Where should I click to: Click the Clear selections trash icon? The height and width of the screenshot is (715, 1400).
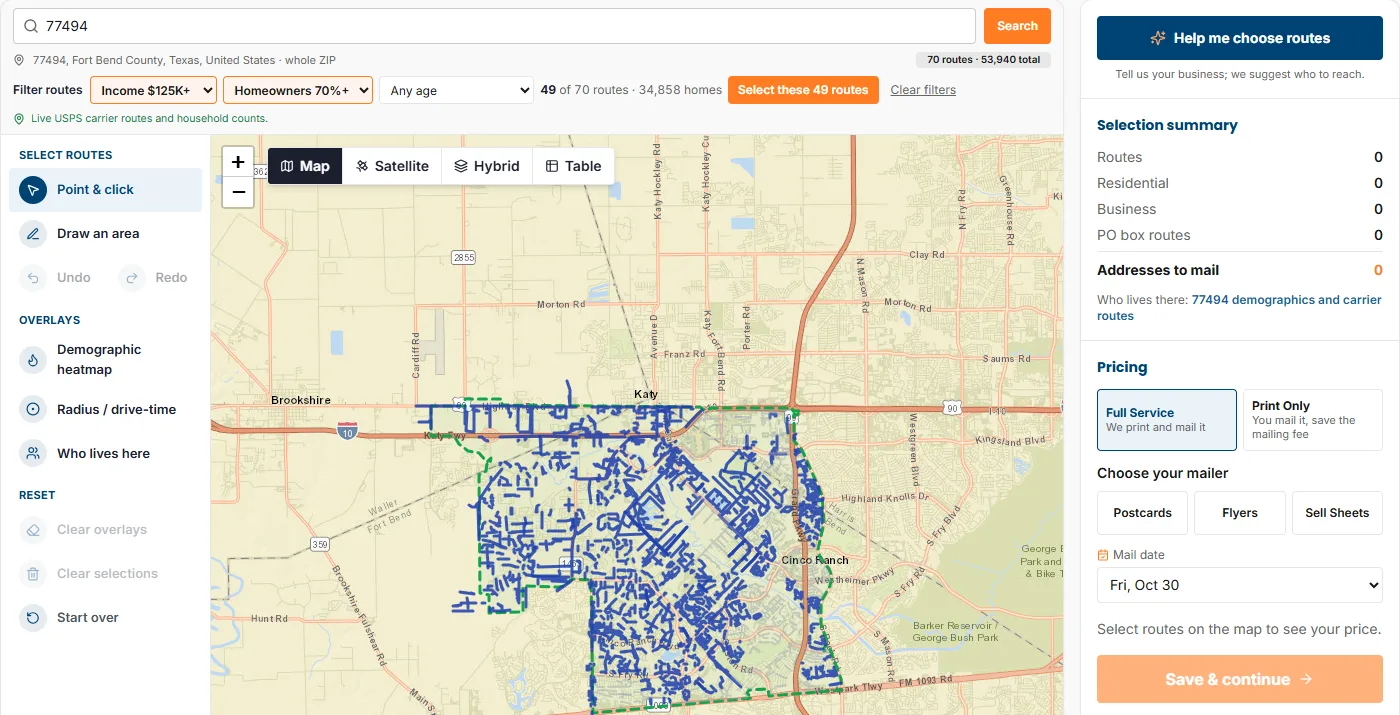[33, 574]
